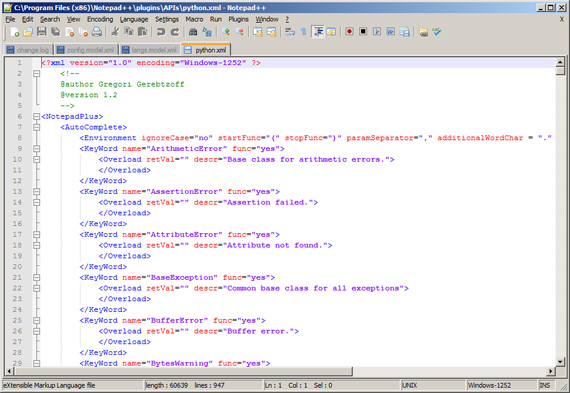Screen dimensions: 570x393
Task: Click line number 12 in the margin
Action: 17,181
